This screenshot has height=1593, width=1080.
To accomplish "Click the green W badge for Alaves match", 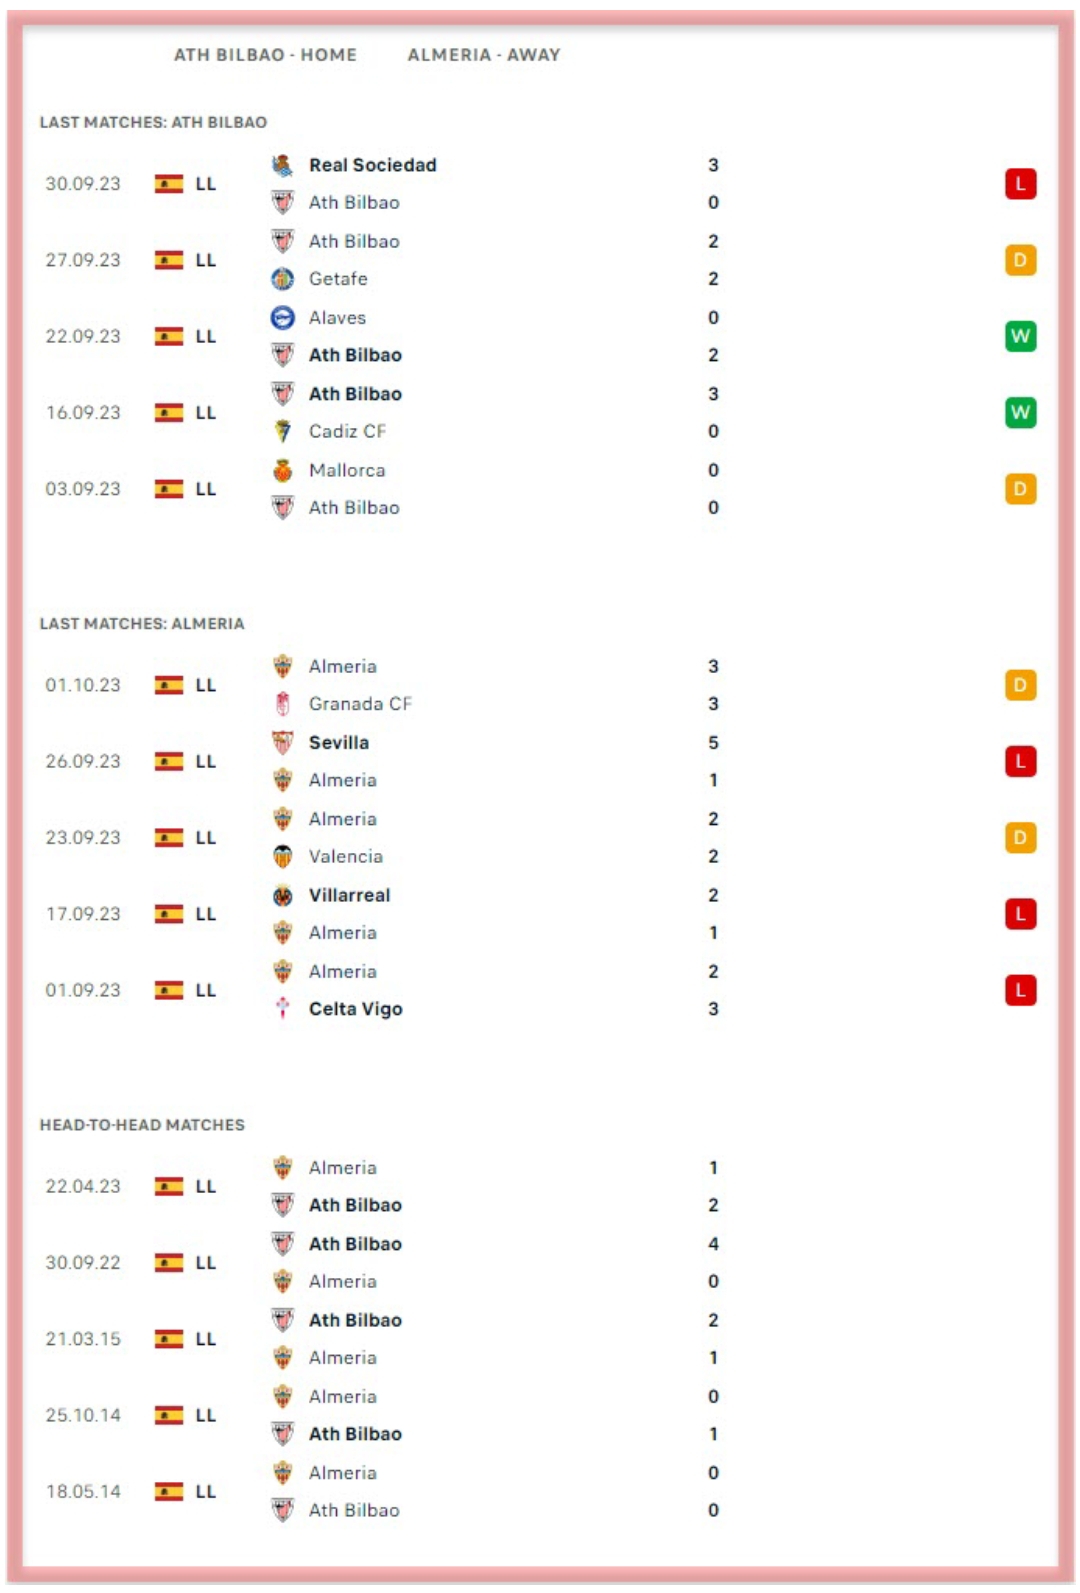I will pyautogui.click(x=1020, y=336).
